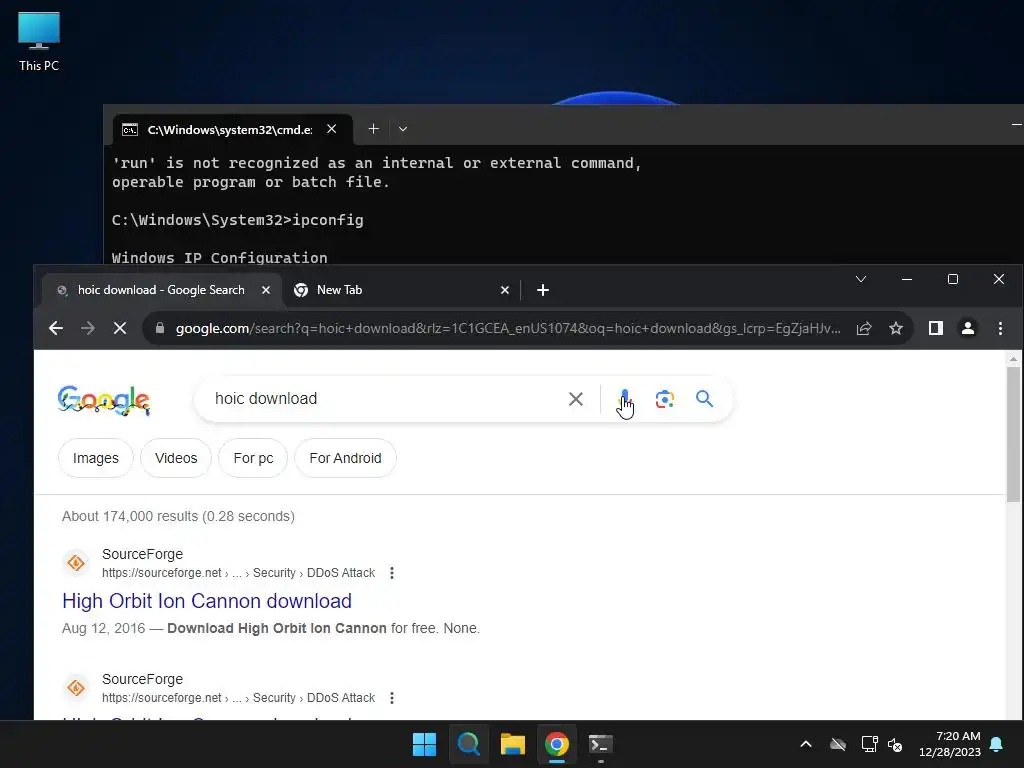
Task: Open Chrome three-dot menu
Action: [1000, 328]
